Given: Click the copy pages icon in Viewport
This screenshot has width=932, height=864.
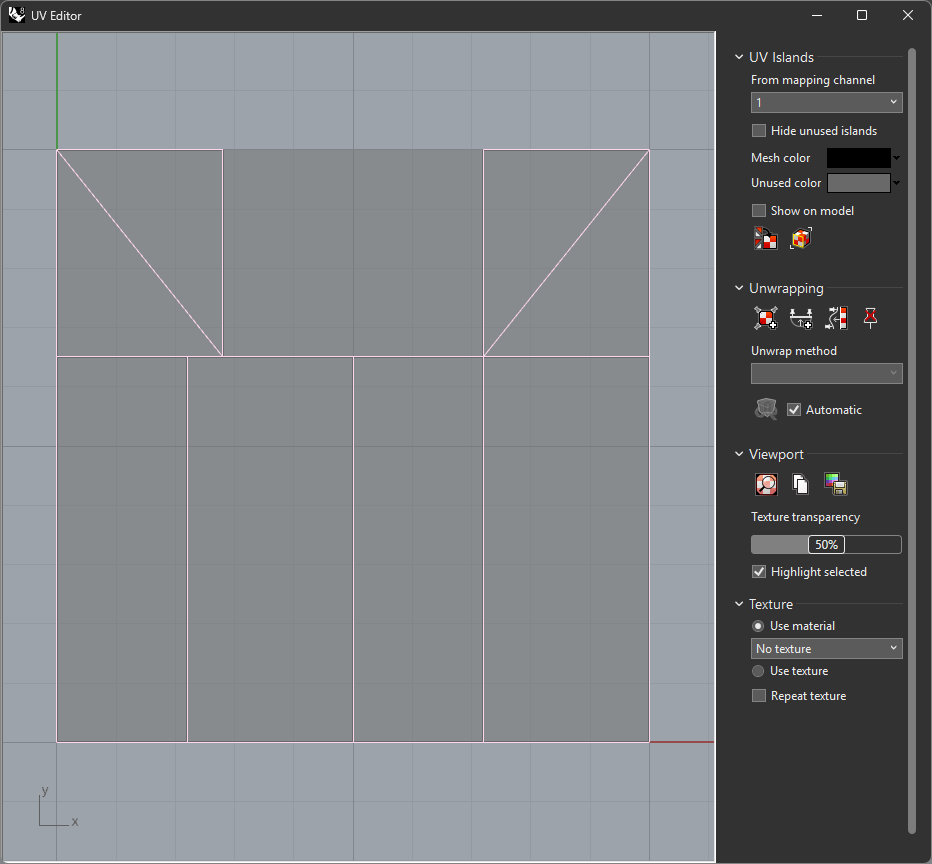Looking at the screenshot, I should coord(800,484).
